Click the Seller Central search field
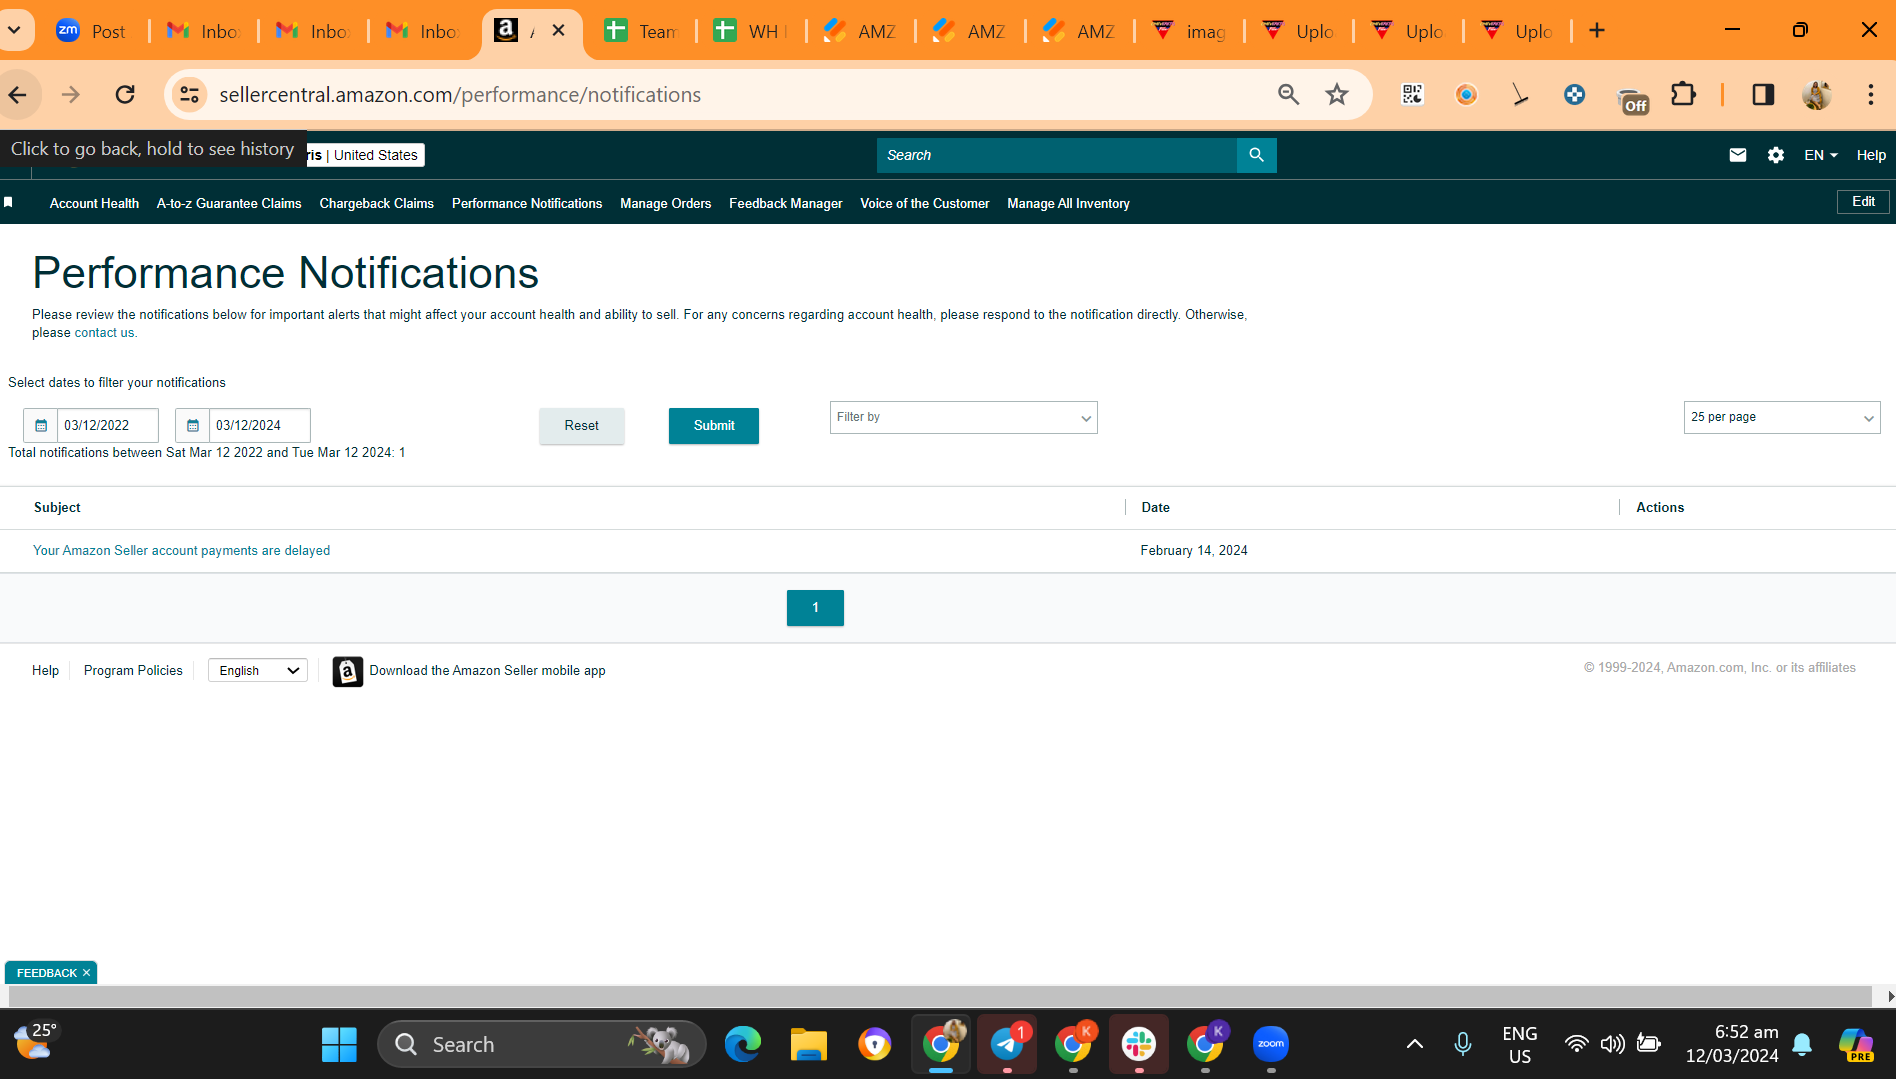The height and width of the screenshot is (1079, 1896). coord(1057,155)
